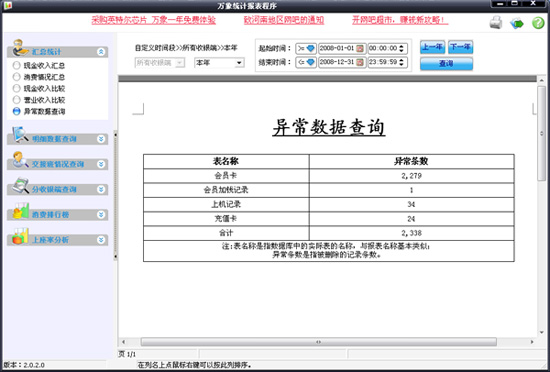
Task: Click the 2,279 value cell
Action: click(411, 176)
